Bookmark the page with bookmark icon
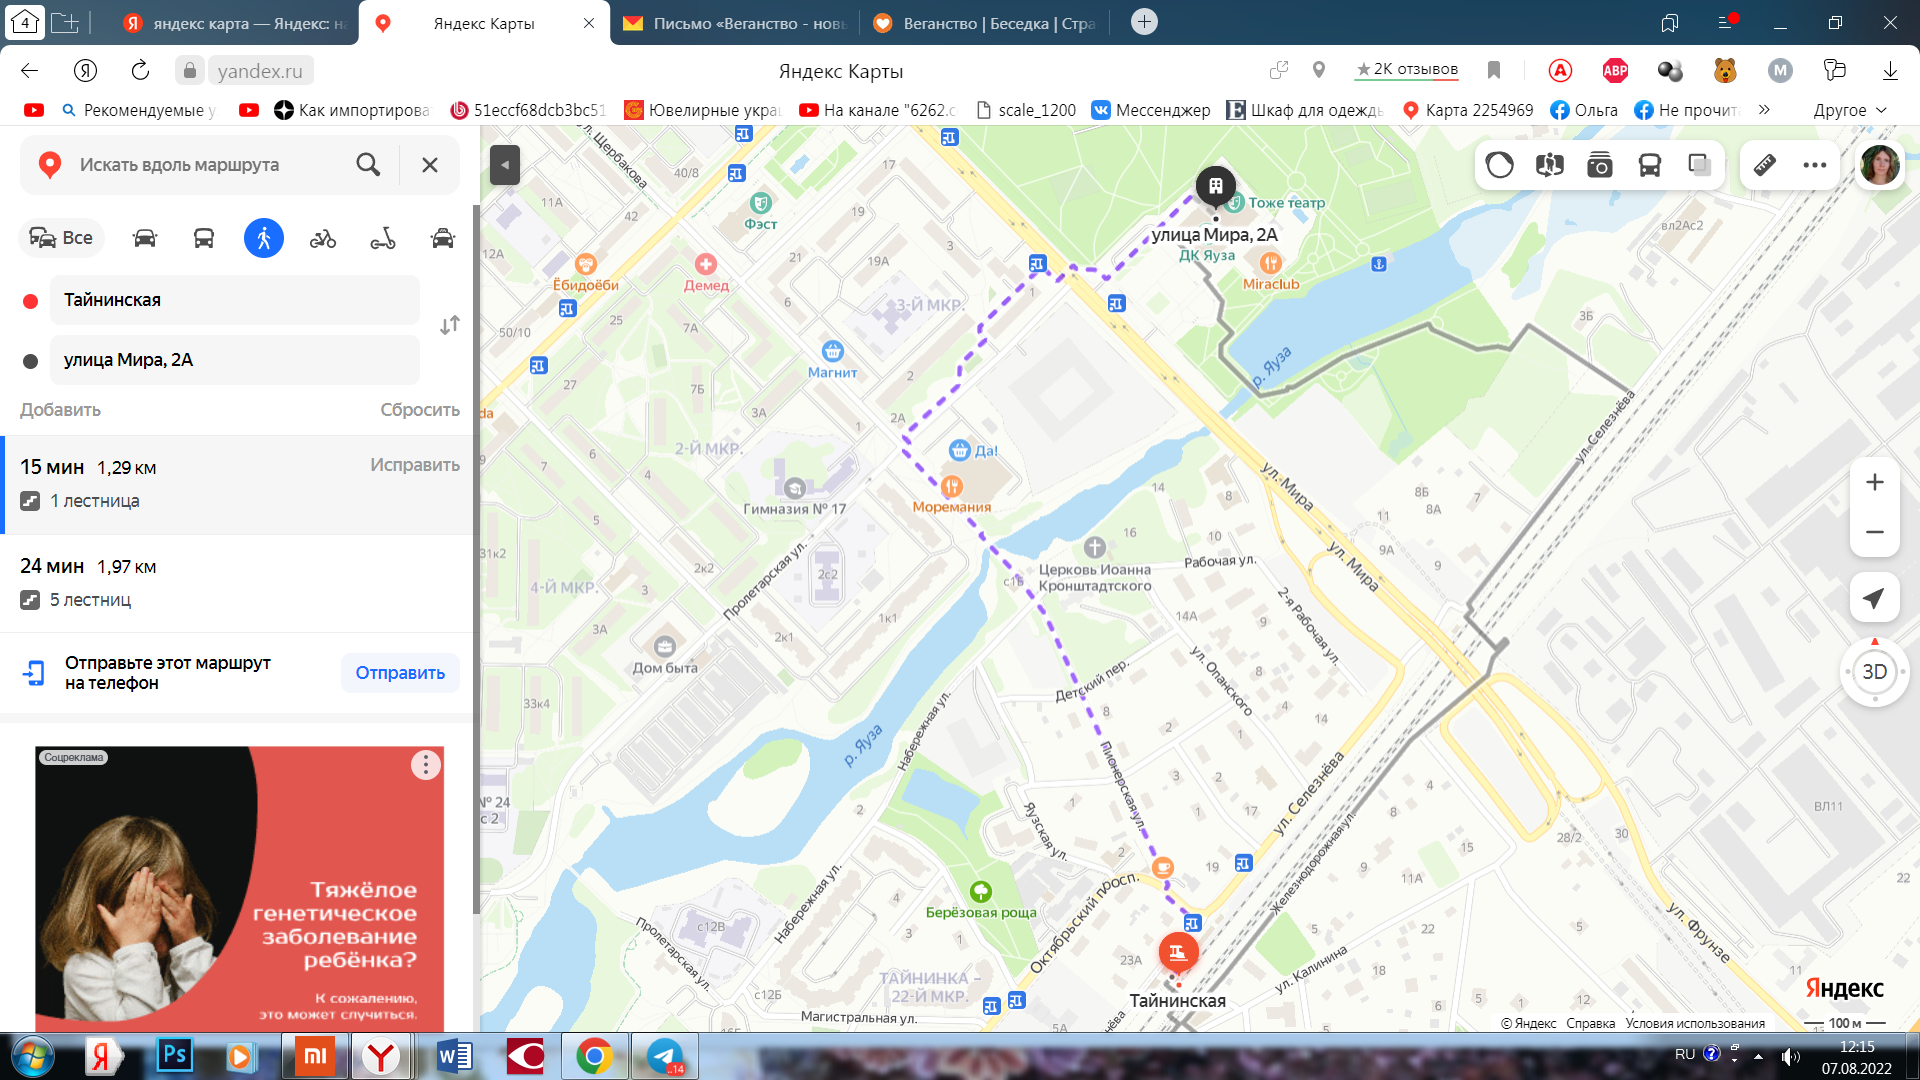 click(x=1494, y=70)
